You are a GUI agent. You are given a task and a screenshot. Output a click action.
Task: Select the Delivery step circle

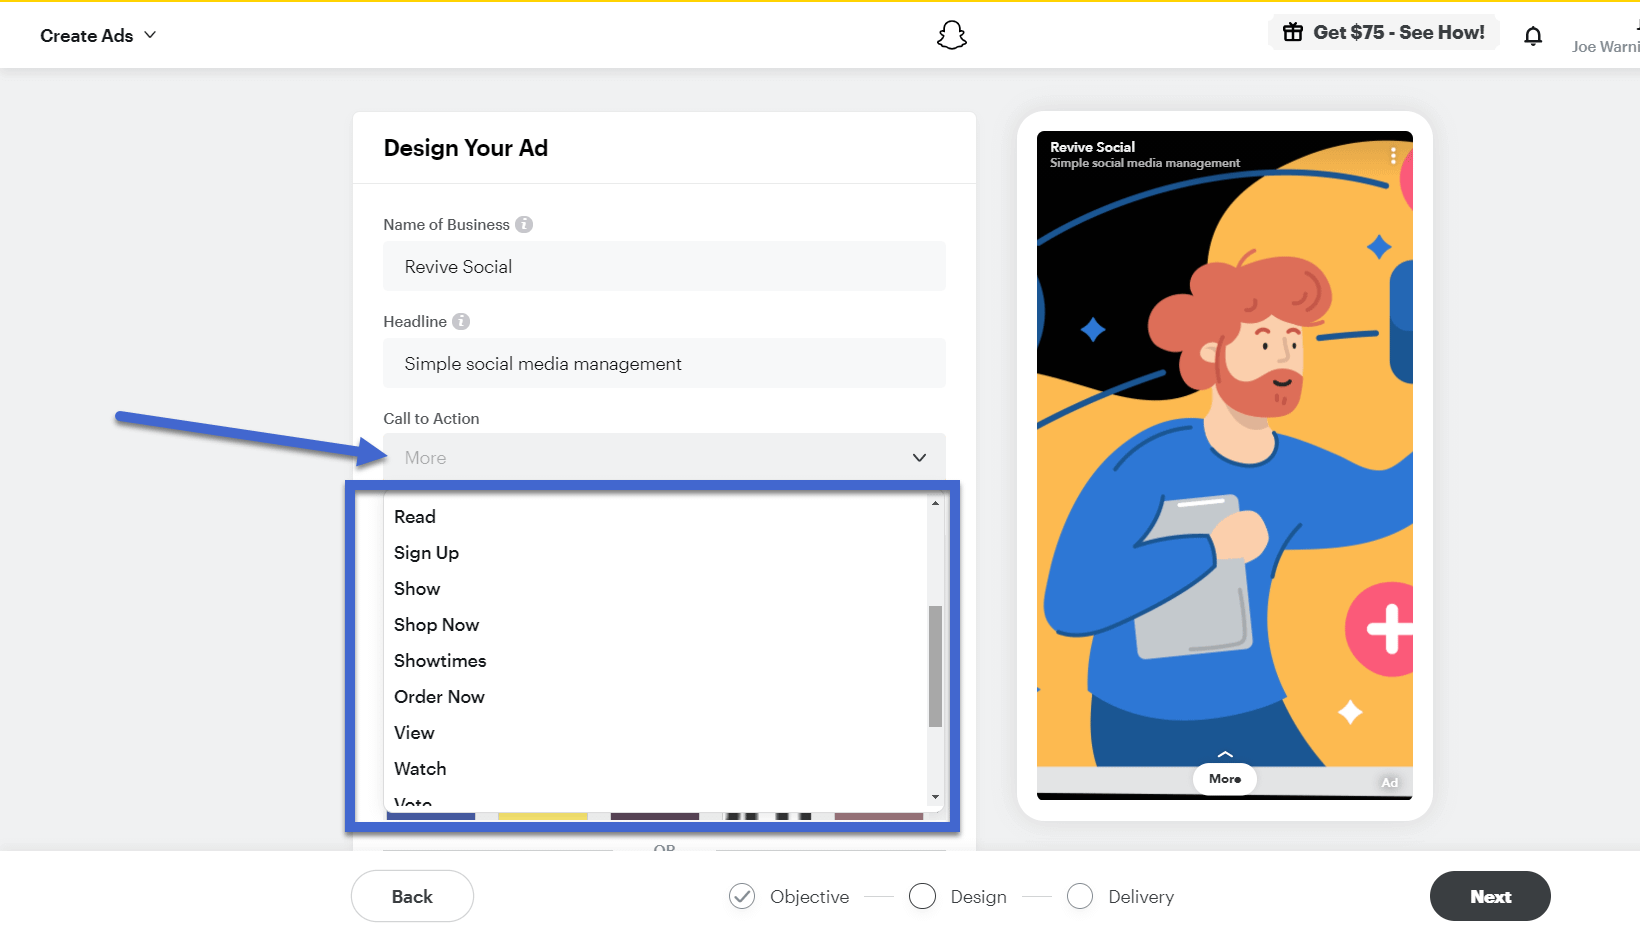click(1080, 896)
